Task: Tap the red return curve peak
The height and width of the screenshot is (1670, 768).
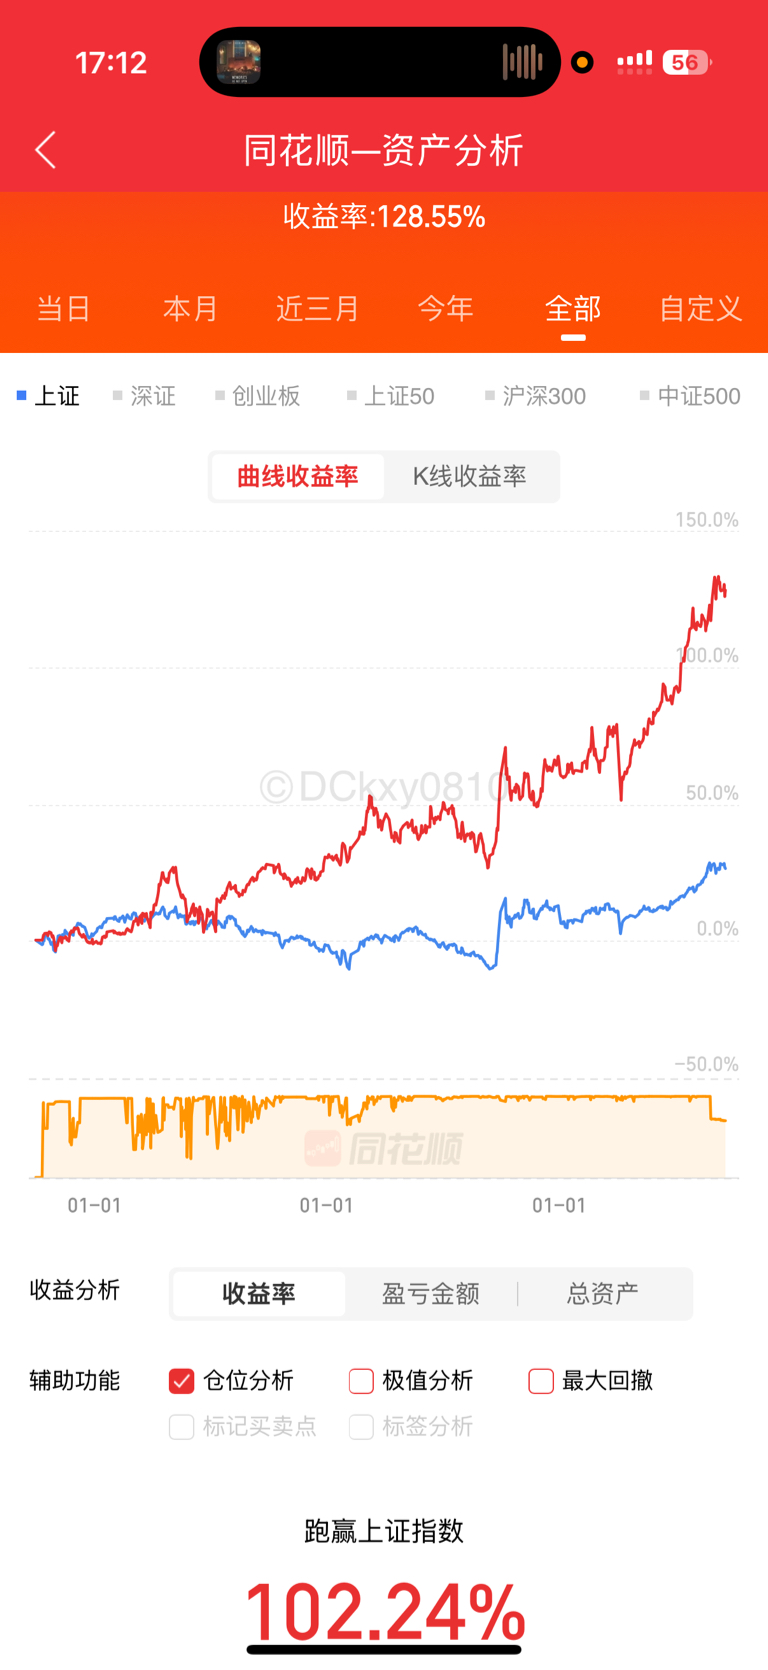Action: click(717, 578)
